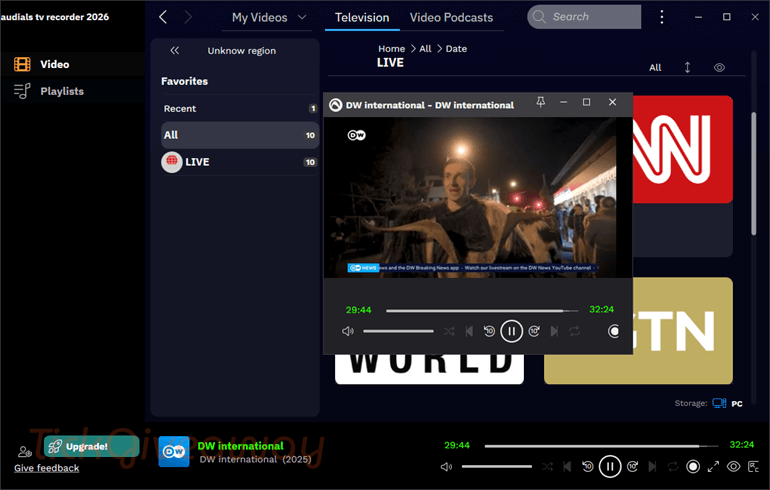Go forward with the right arrow
This screenshot has height=490, width=770.
pos(188,17)
